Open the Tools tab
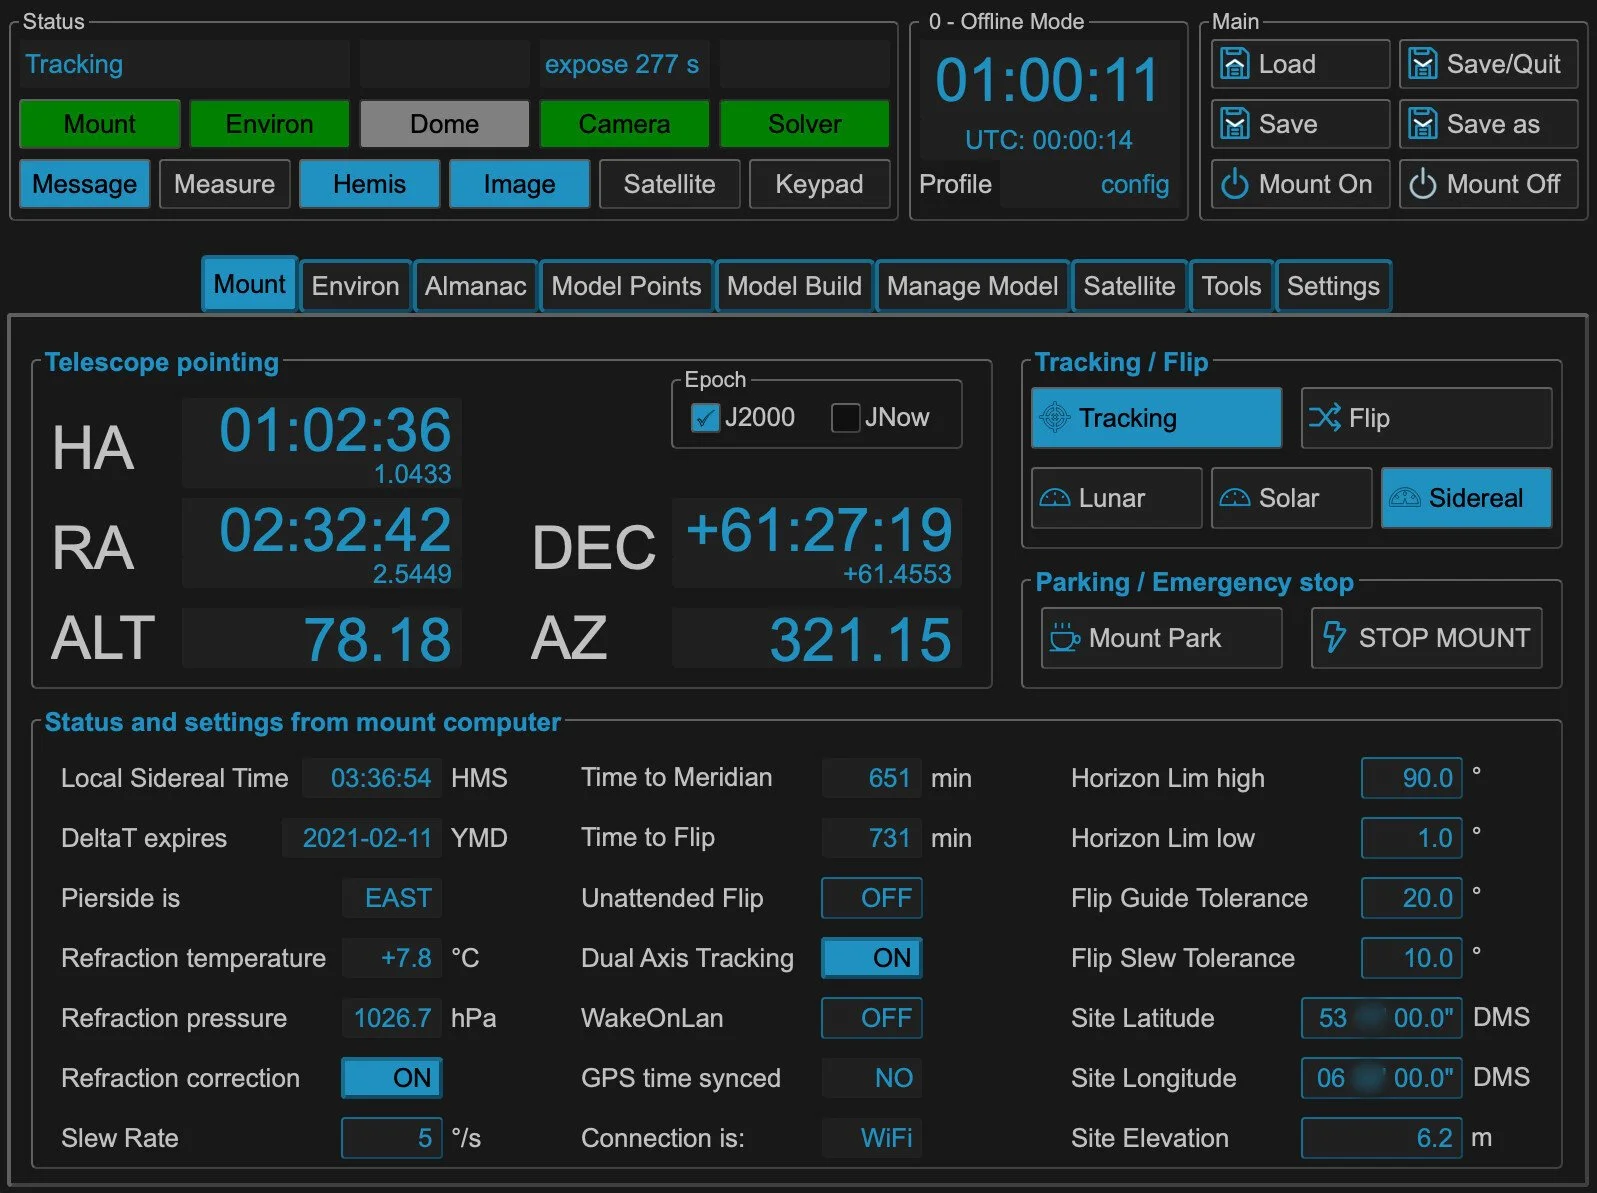Screen dimensions: 1597x1193 point(1231,286)
